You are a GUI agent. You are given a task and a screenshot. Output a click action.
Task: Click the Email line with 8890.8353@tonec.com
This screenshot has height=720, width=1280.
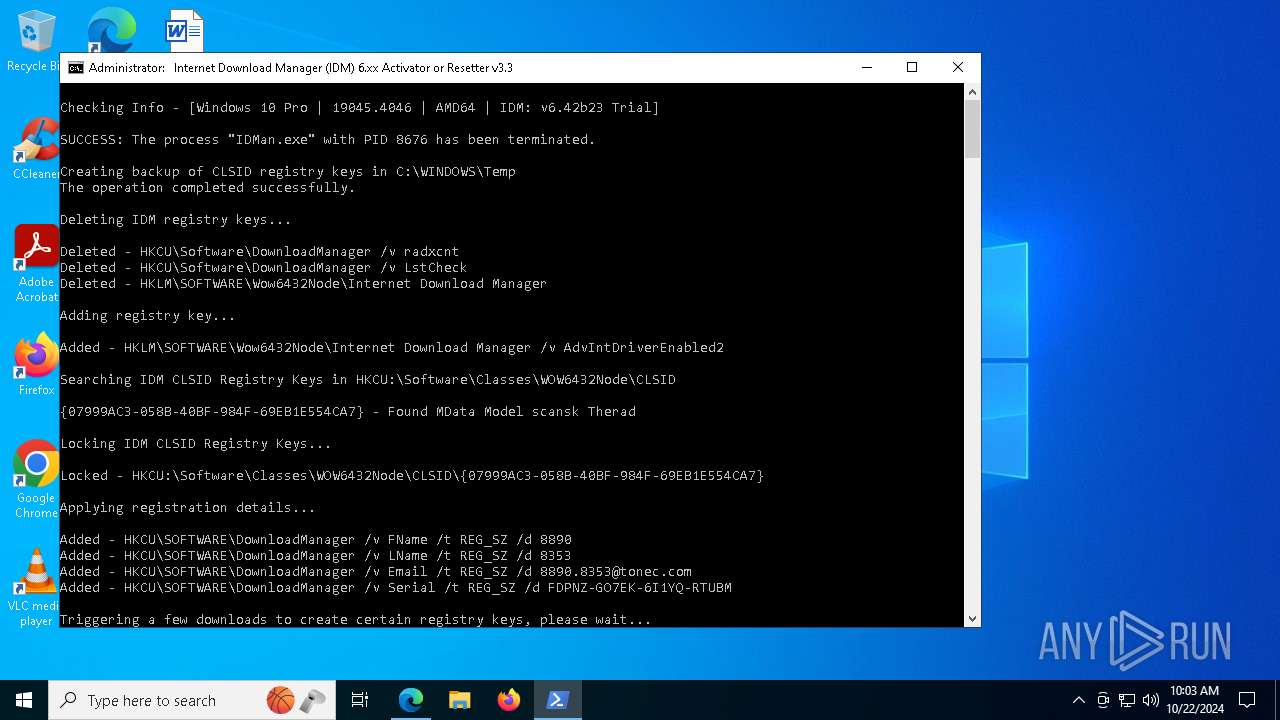[x=376, y=572]
